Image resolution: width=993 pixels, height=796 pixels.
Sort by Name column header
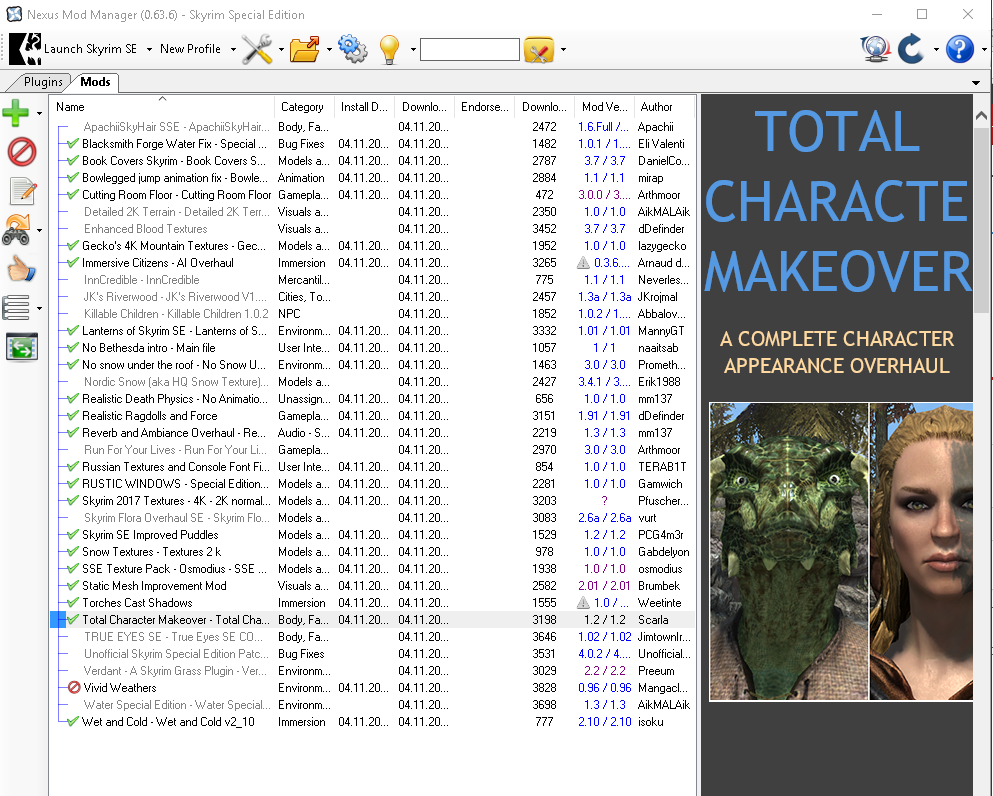pyautogui.click(x=162, y=107)
